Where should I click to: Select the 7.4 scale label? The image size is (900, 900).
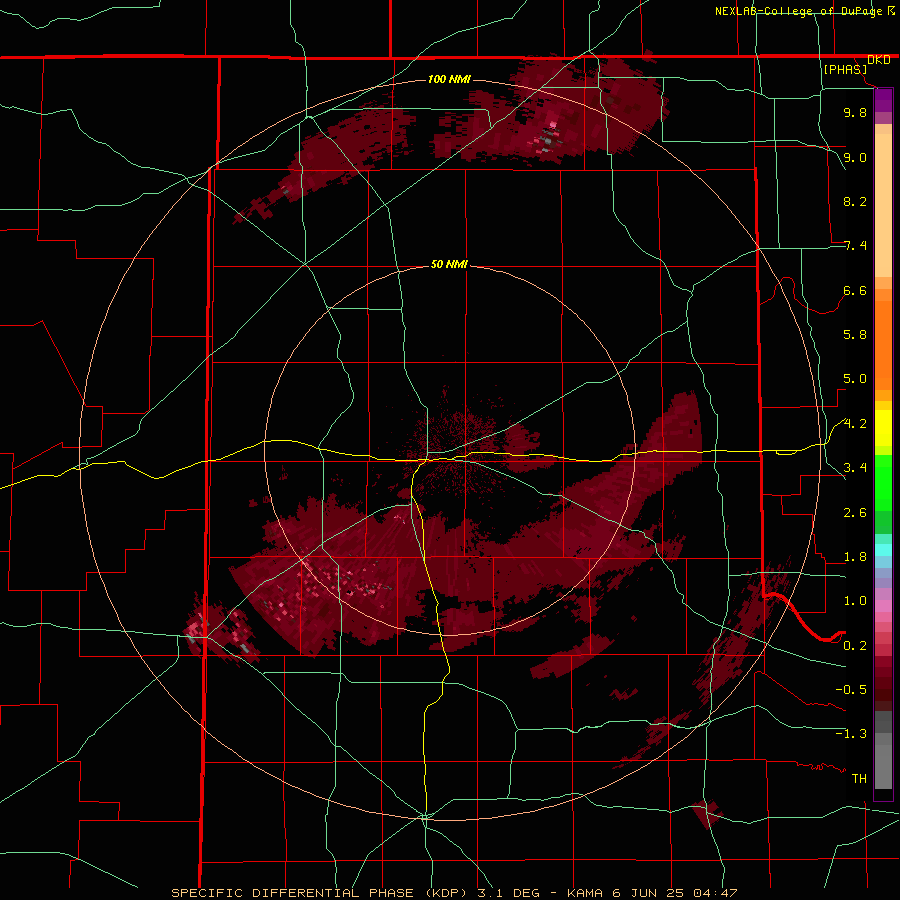855,246
